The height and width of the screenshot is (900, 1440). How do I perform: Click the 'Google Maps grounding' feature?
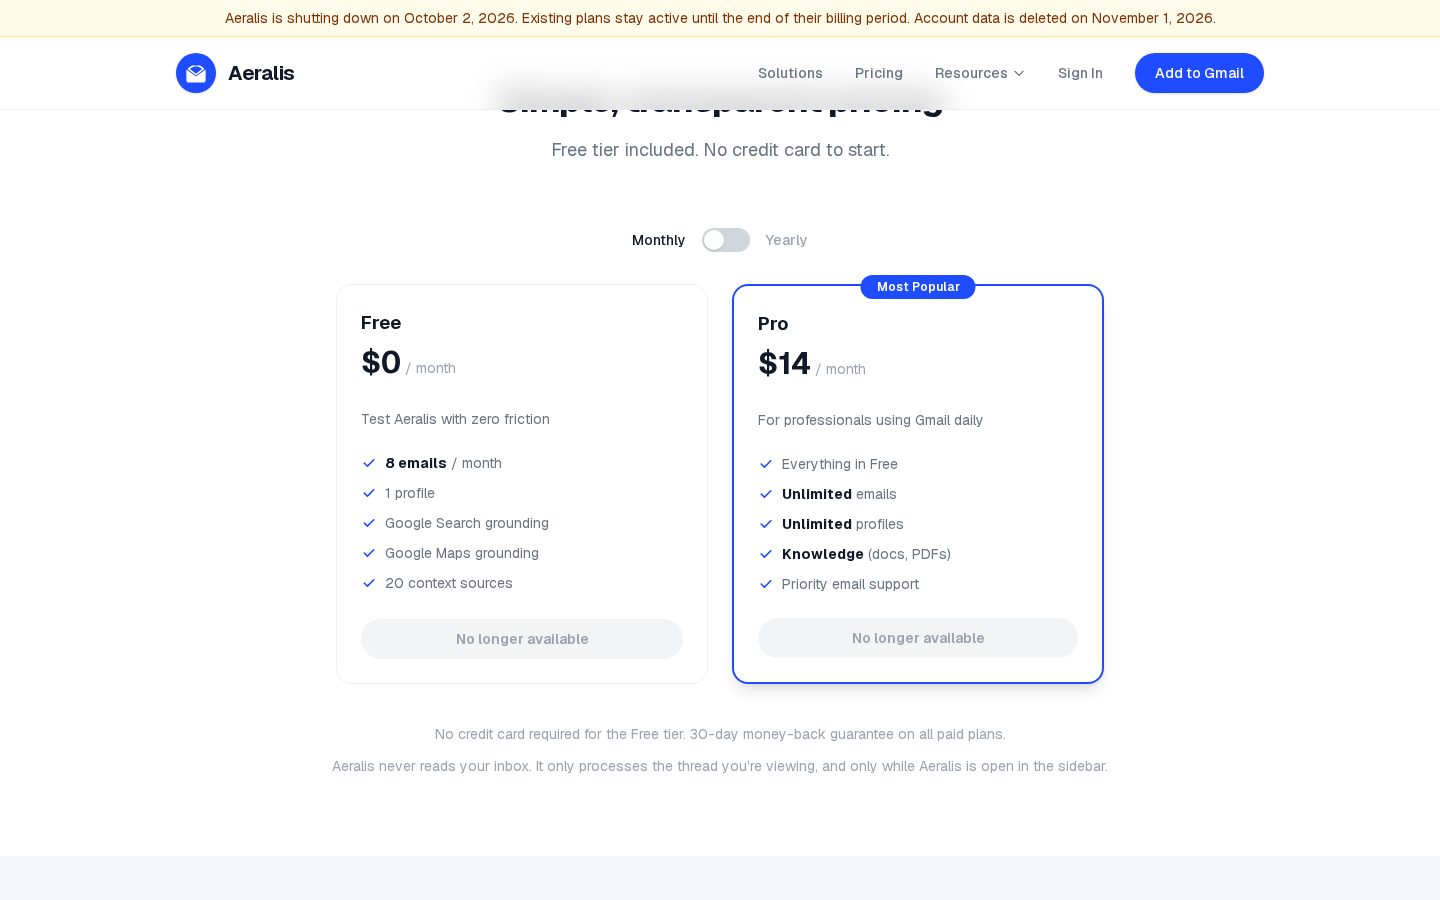462,553
